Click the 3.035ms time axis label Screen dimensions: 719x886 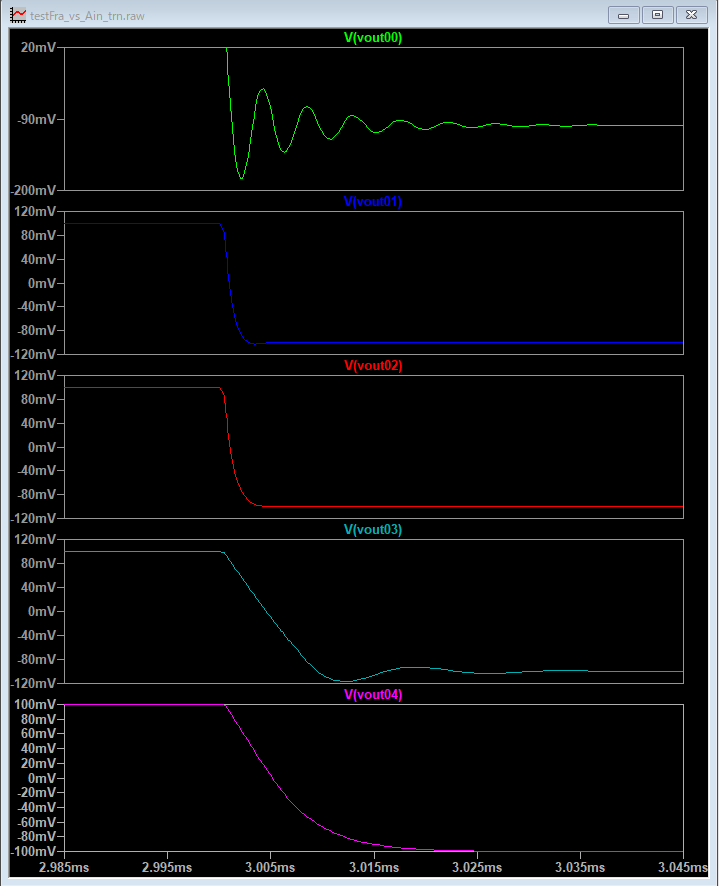tap(580, 867)
